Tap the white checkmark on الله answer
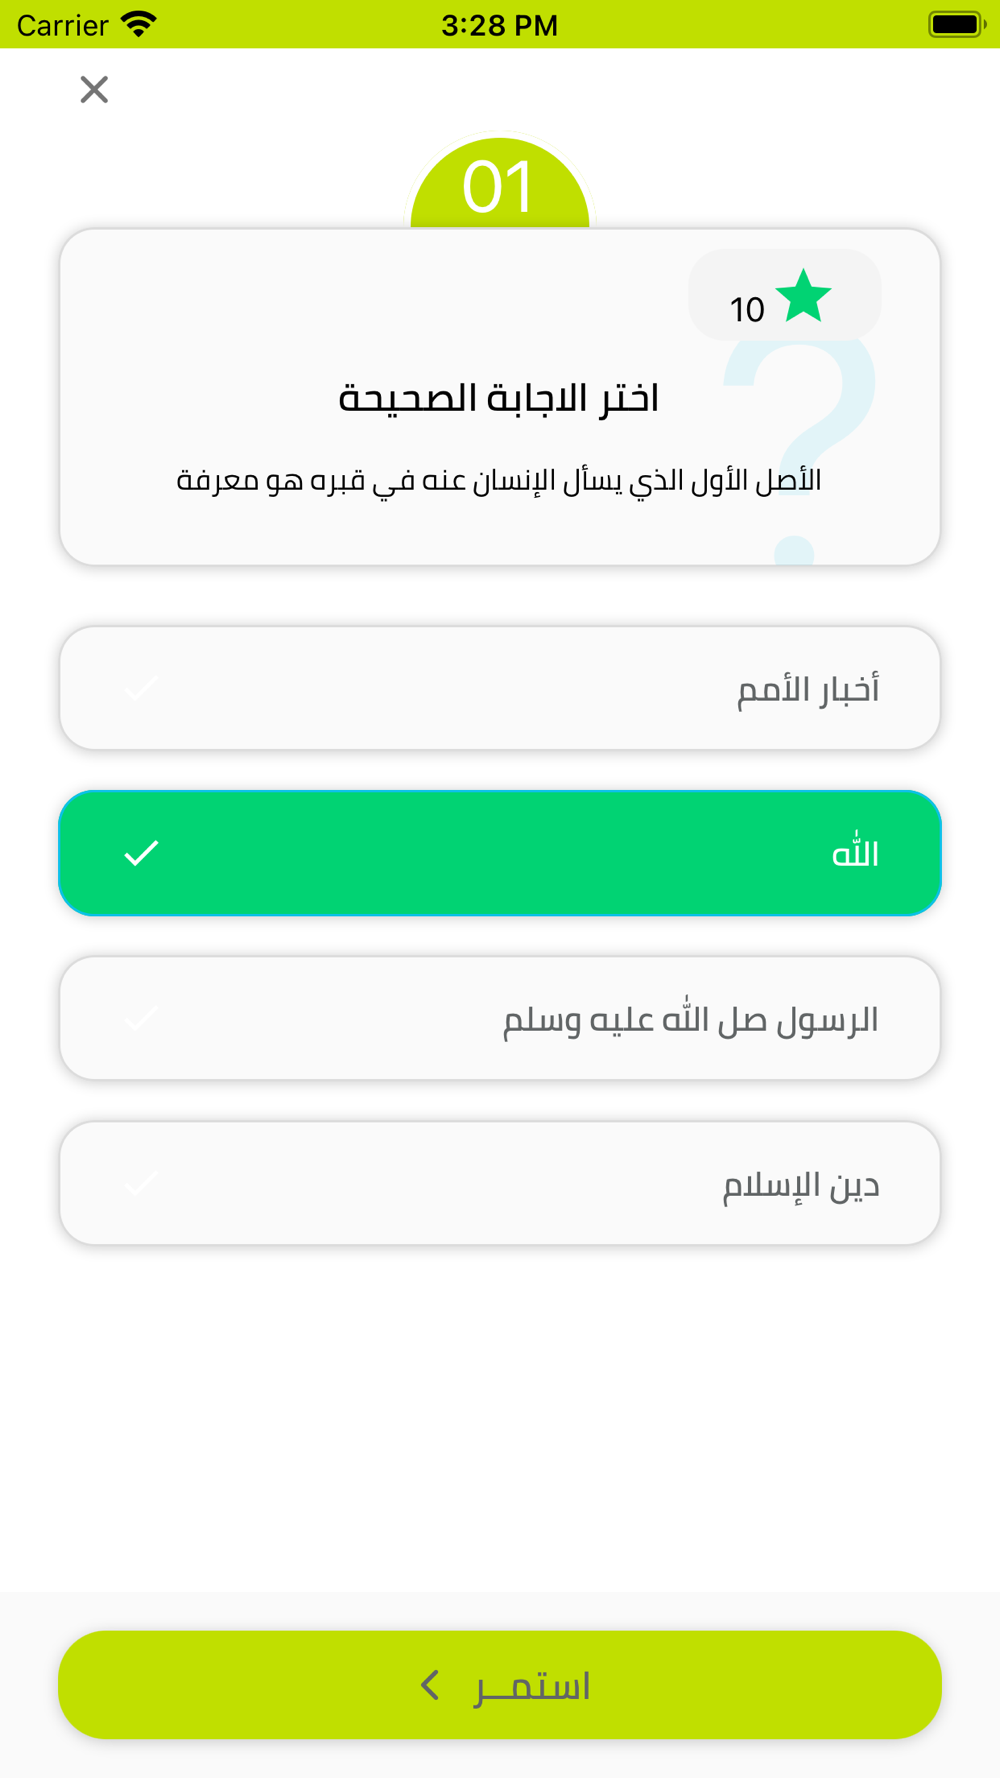1000x1778 pixels. click(141, 853)
